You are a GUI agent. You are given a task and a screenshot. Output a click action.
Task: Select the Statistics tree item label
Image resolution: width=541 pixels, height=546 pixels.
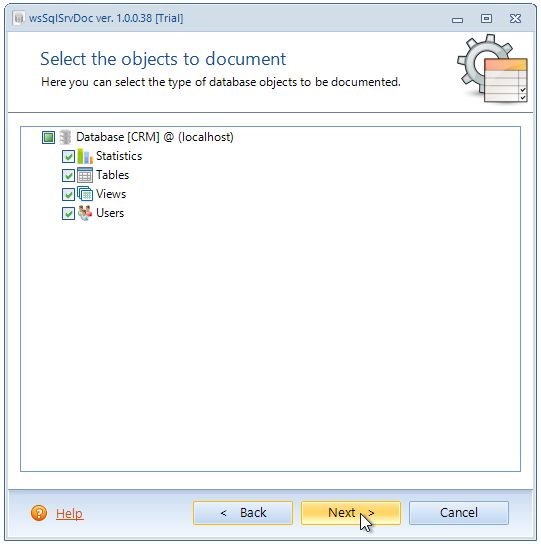click(x=119, y=156)
